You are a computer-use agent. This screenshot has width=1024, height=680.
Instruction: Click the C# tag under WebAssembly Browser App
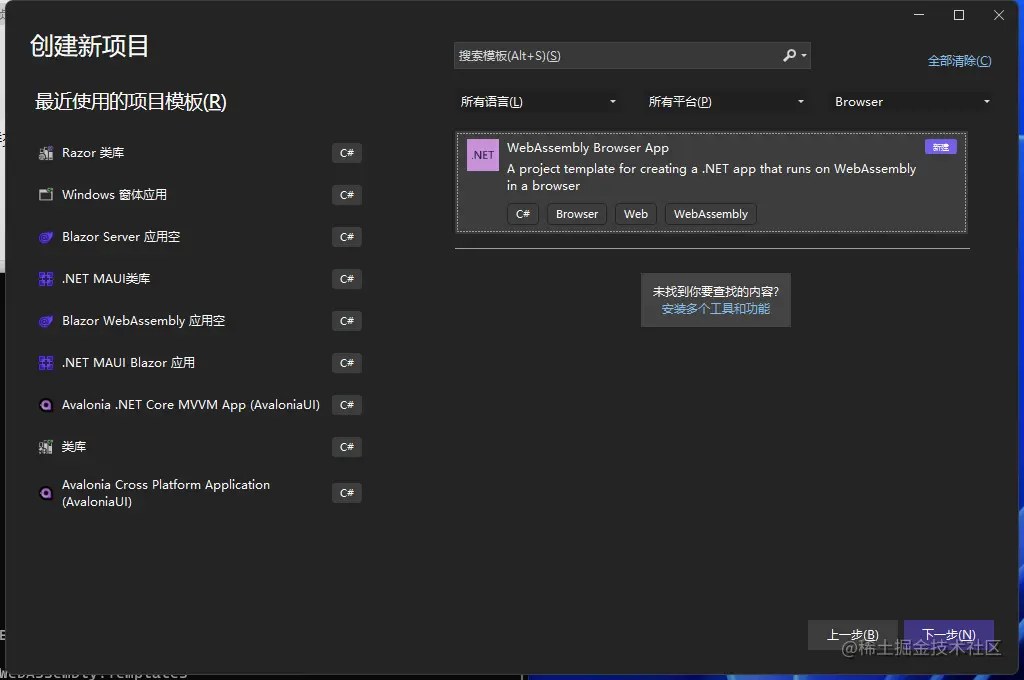tap(523, 214)
